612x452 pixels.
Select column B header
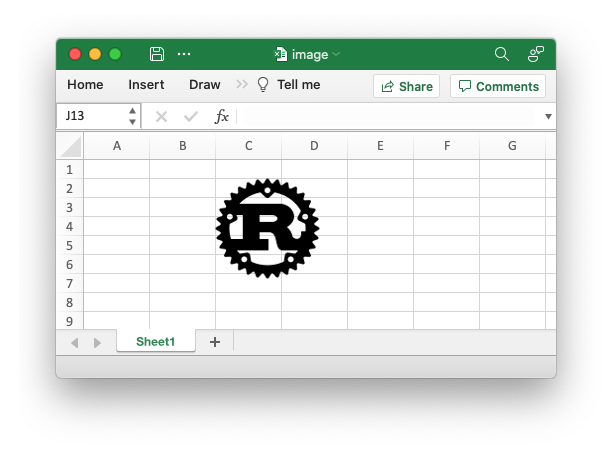pyautogui.click(x=183, y=146)
